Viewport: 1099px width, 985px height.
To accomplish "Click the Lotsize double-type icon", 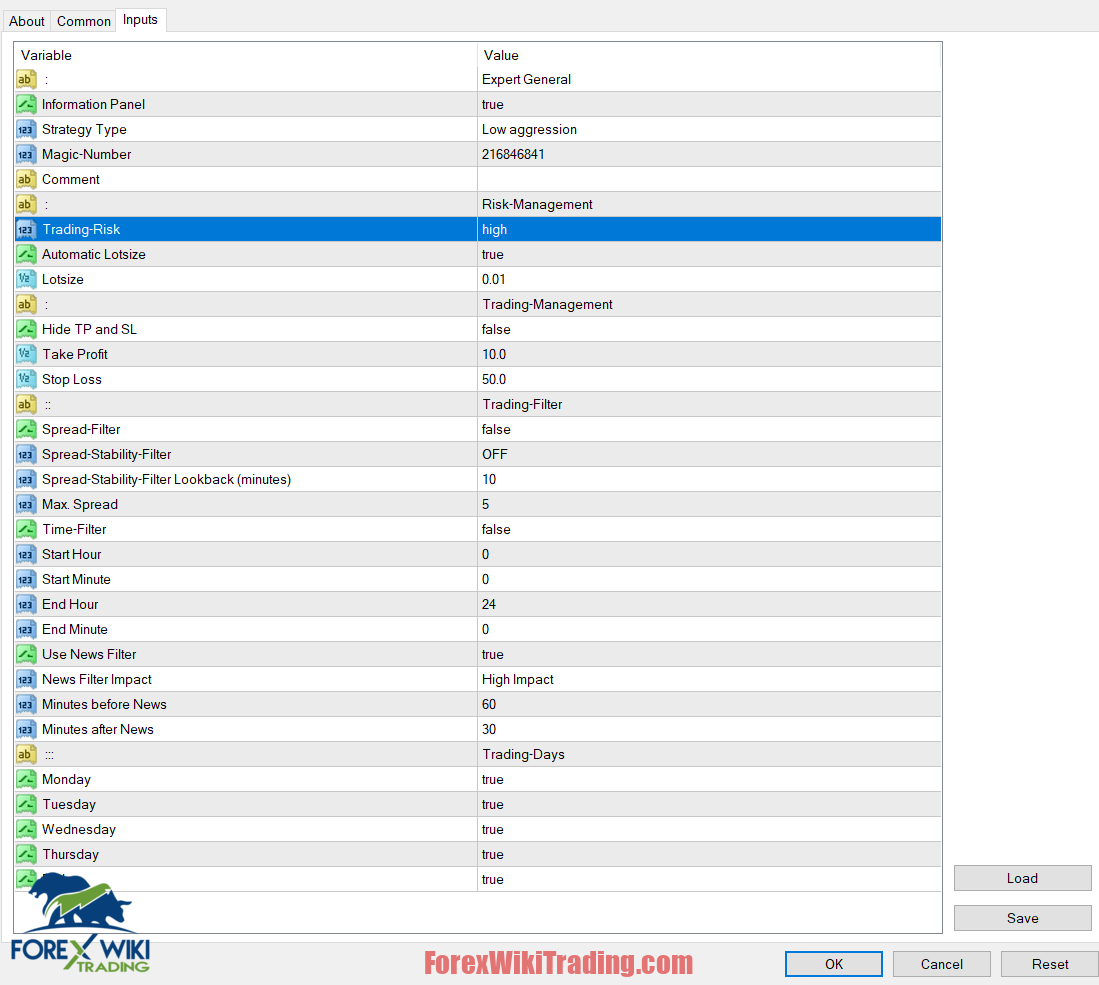I will point(26,280).
